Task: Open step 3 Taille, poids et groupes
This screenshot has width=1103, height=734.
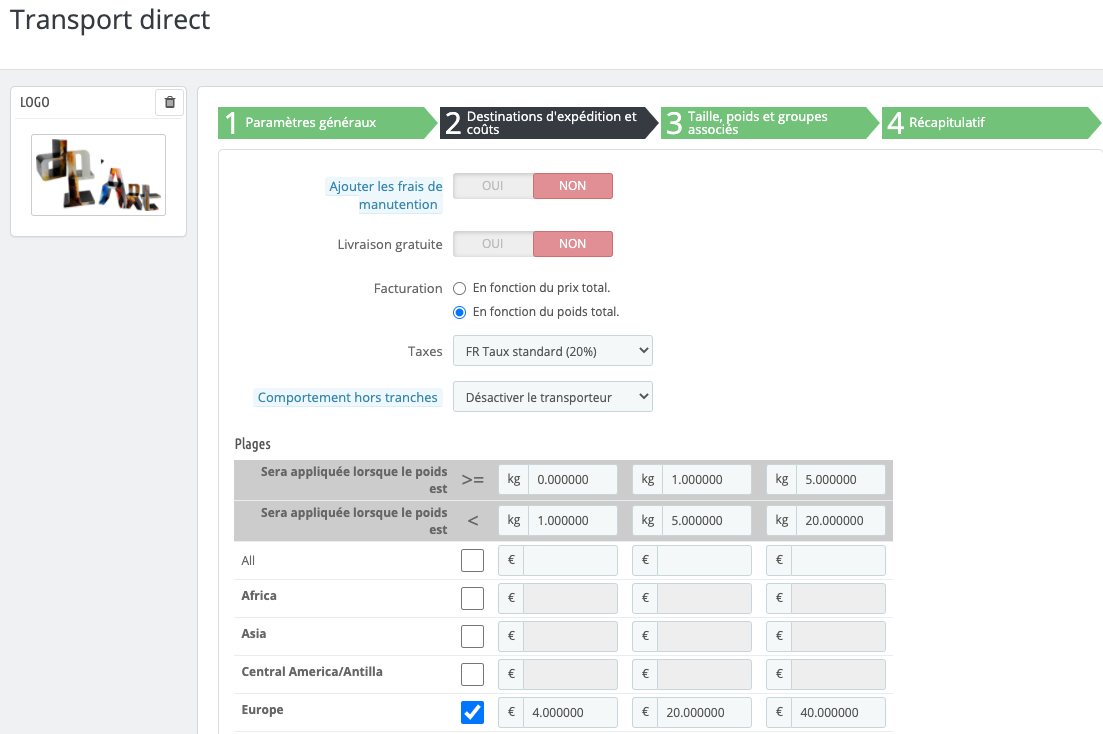Action: (765, 123)
